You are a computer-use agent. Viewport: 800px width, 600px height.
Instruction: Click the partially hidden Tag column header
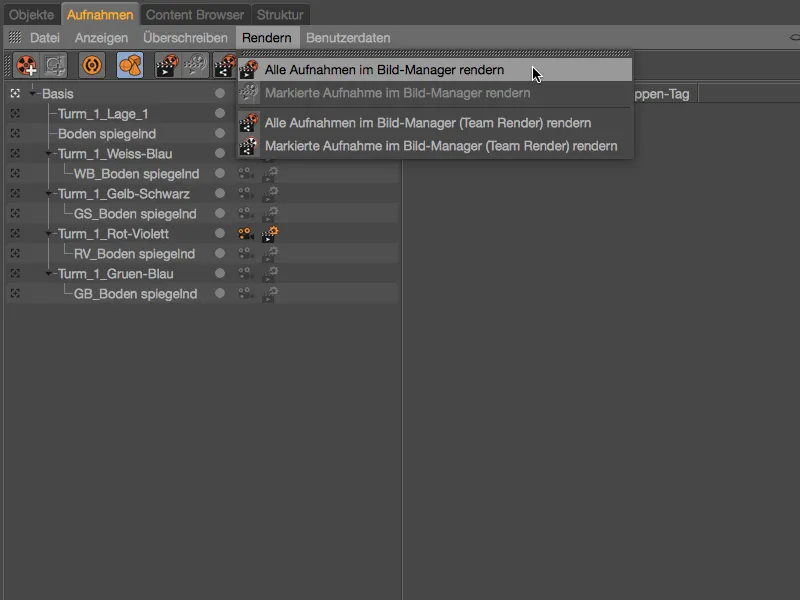tap(664, 94)
